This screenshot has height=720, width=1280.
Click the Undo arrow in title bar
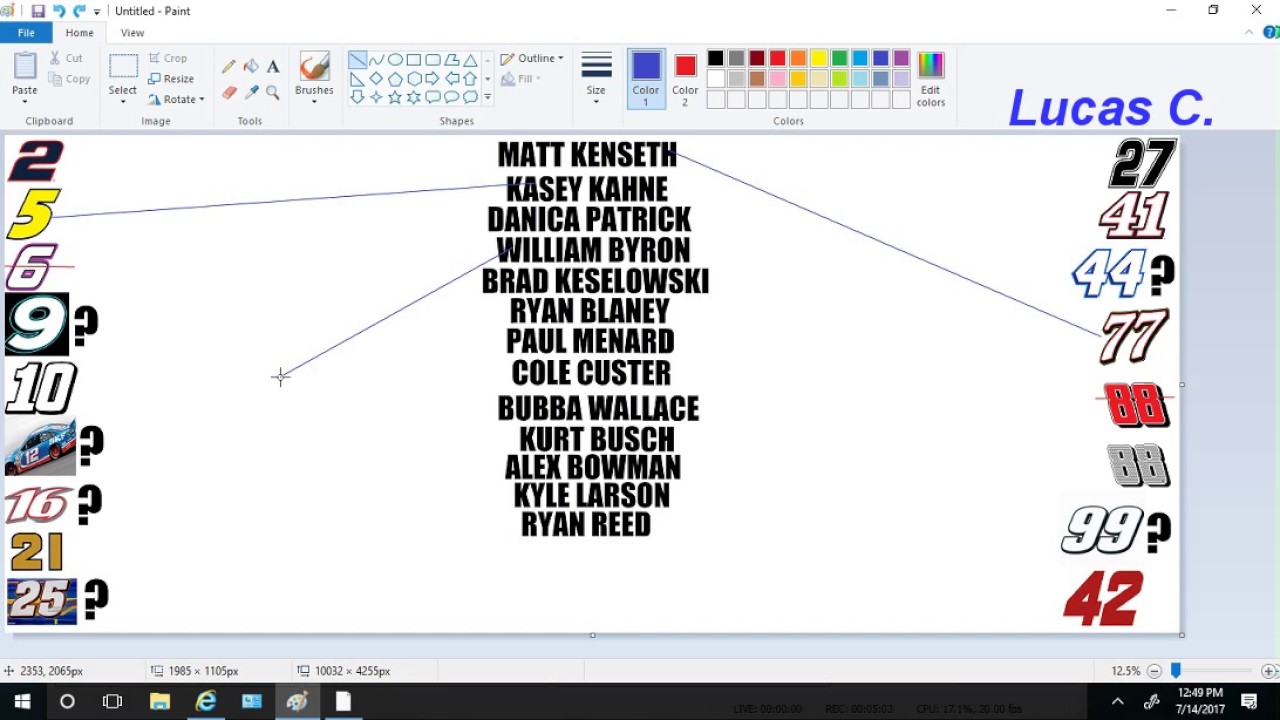click(59, 11)
